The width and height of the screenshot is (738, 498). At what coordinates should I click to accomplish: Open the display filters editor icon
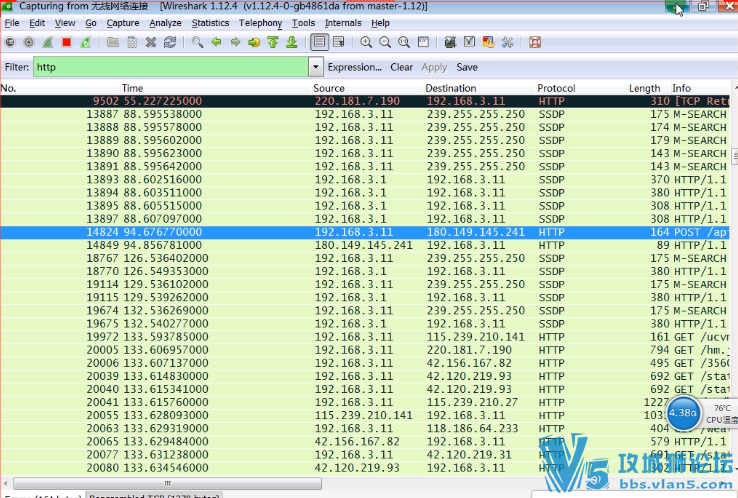(469, 42)
